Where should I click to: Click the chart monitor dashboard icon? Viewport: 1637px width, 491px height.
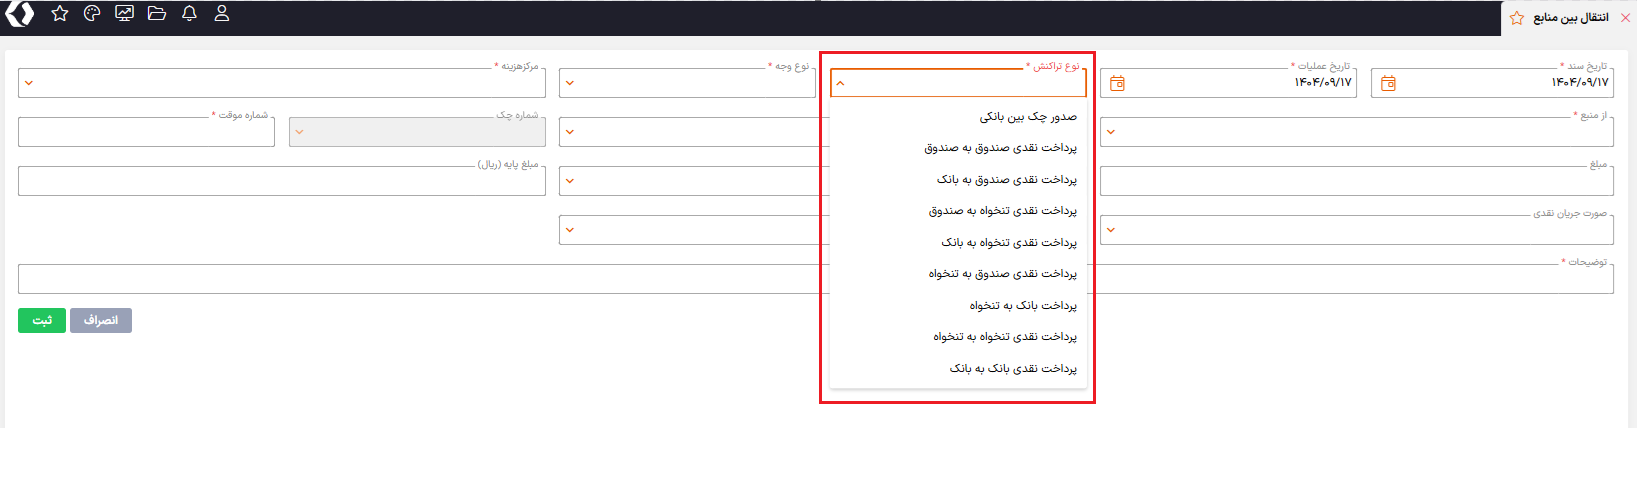click(x=124, y=14)
